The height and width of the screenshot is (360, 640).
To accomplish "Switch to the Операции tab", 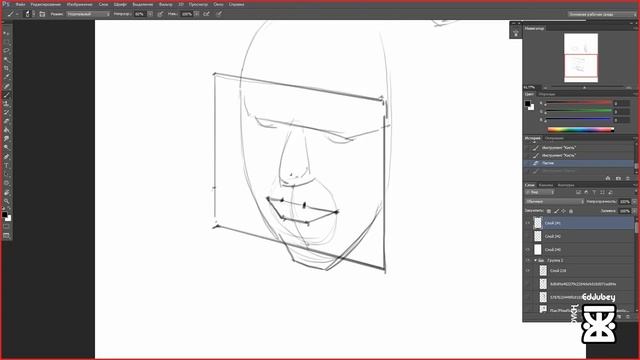I will [554, 138].
